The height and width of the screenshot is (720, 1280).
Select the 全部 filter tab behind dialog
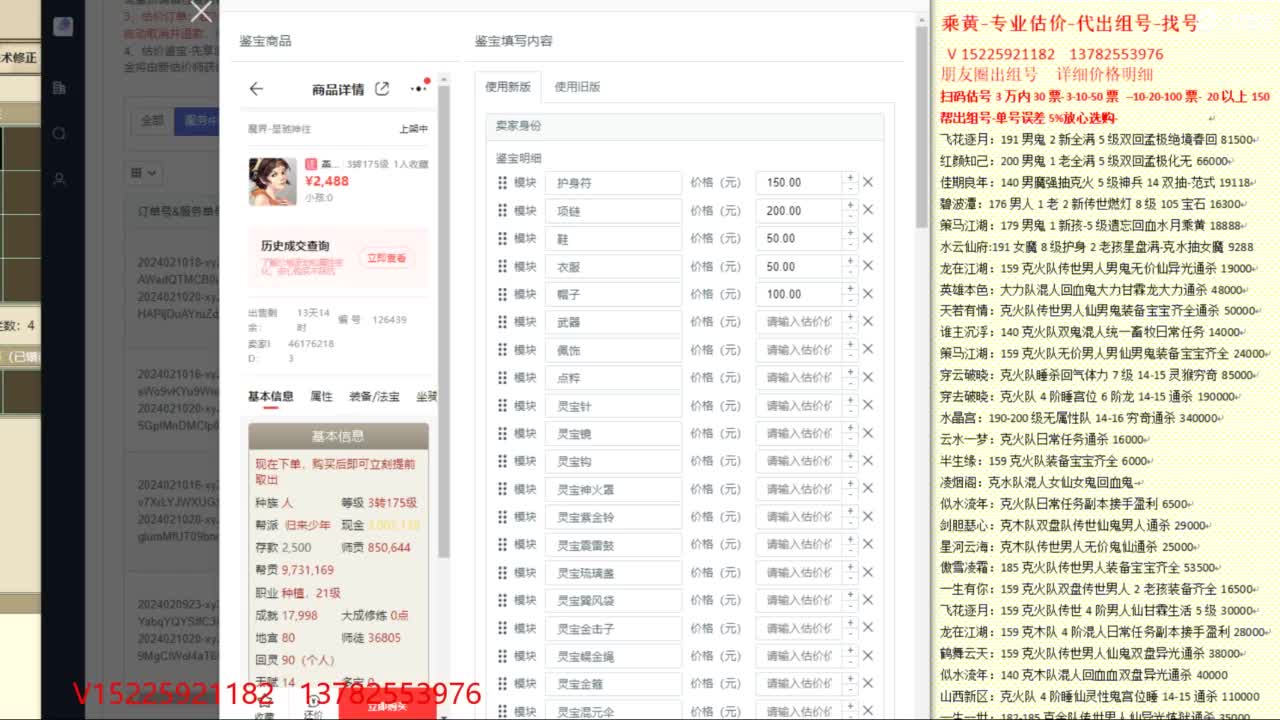pos(152,120)
